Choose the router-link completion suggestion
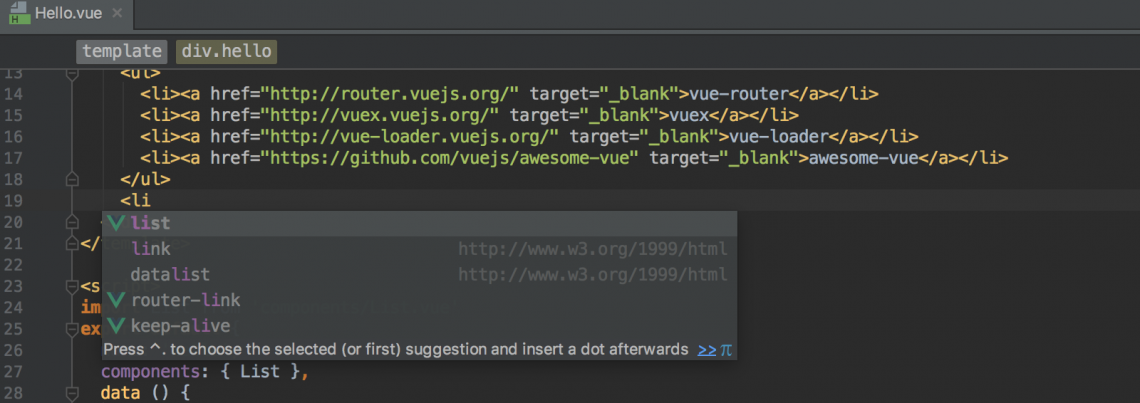 420,300
